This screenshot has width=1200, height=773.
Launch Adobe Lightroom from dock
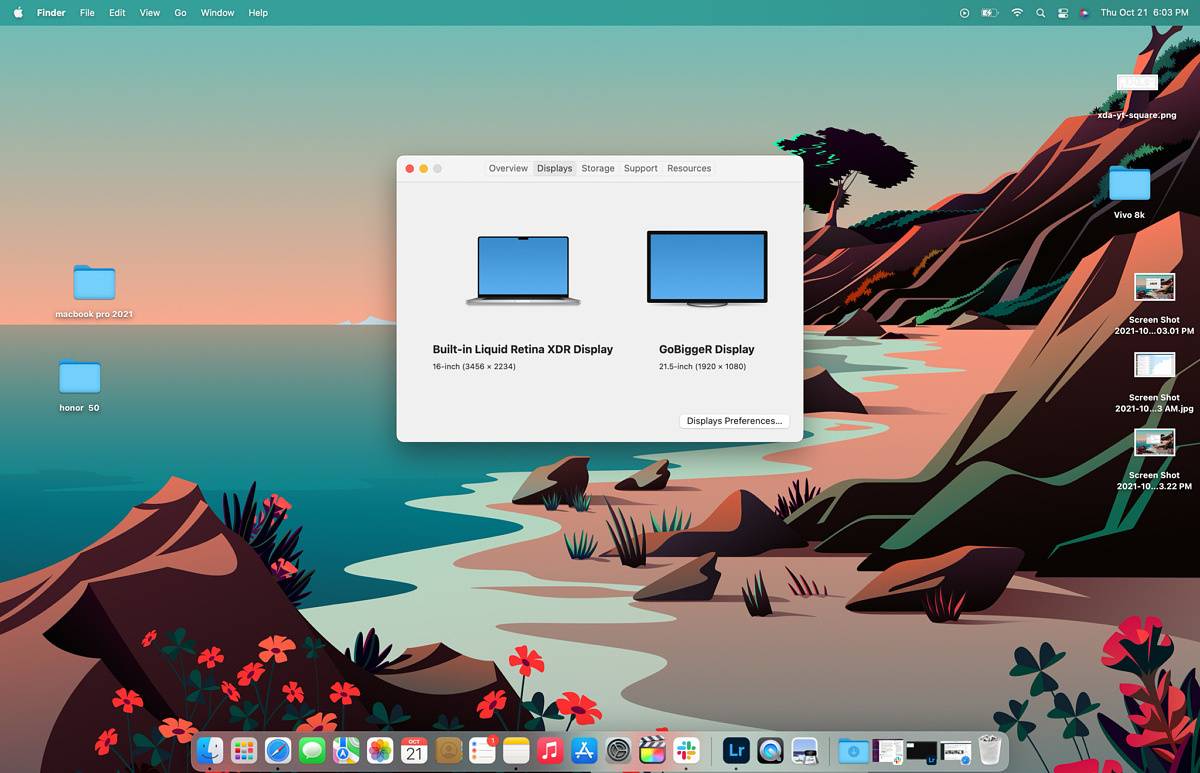point(736,750)
